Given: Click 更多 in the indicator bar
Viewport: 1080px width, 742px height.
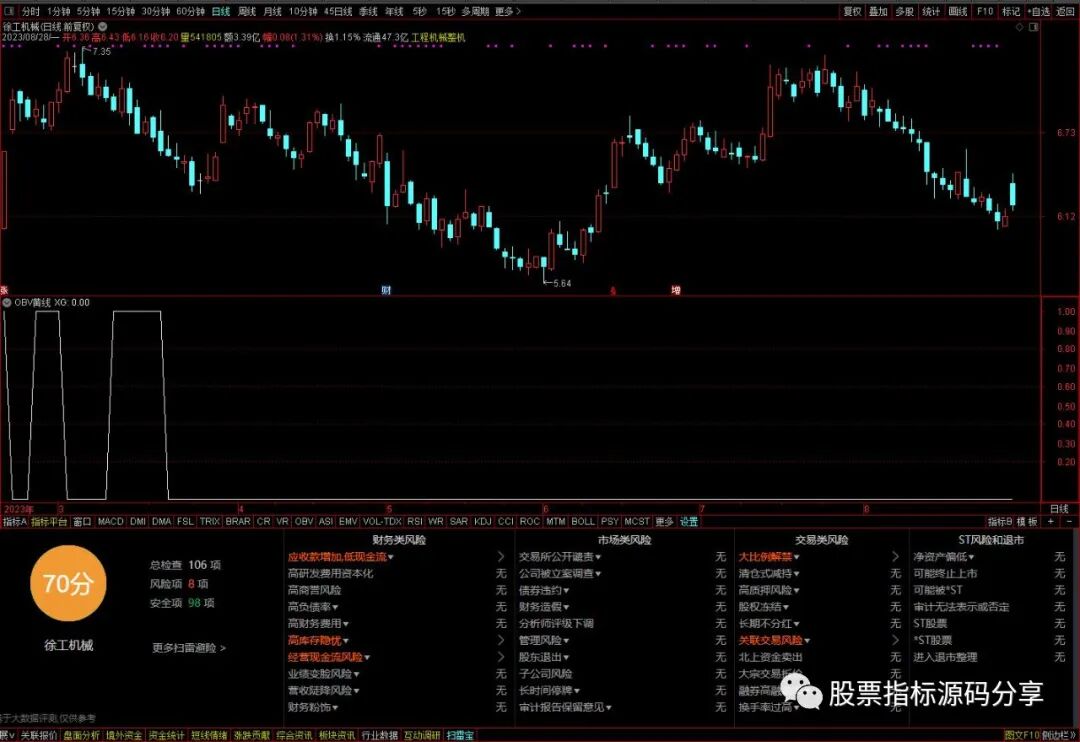Looking at the screenshot, I should 665,522.
